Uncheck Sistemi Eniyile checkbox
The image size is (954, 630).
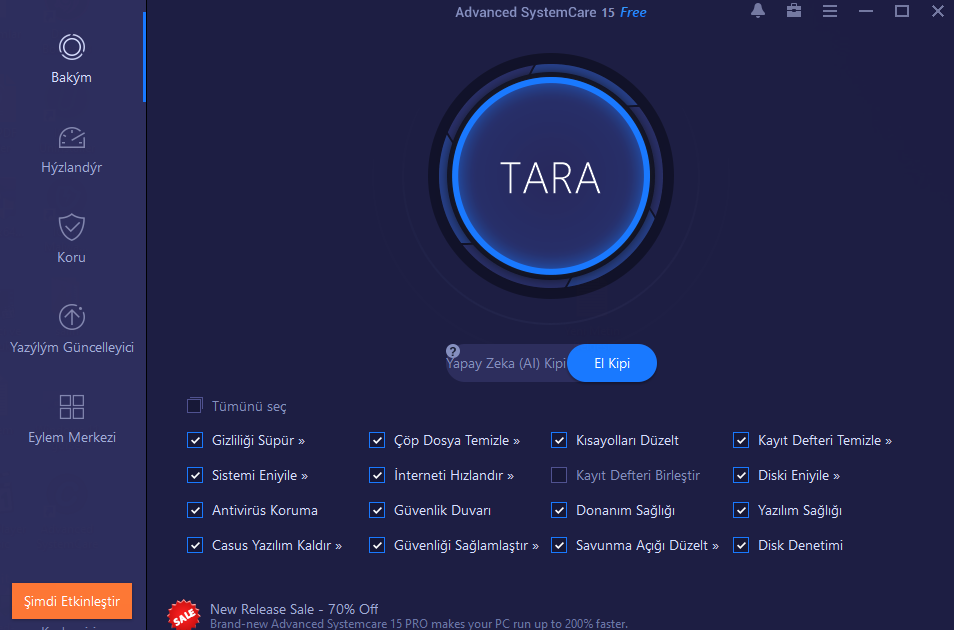point(195,475)
